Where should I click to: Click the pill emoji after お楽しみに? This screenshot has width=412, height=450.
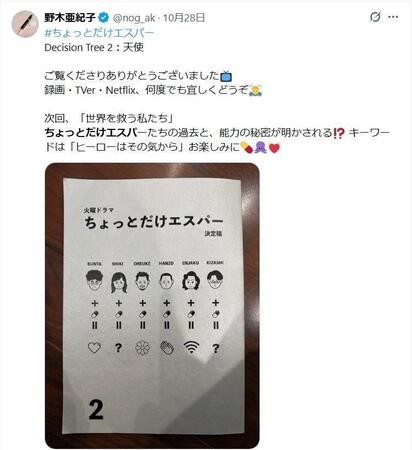pos(247,147)
